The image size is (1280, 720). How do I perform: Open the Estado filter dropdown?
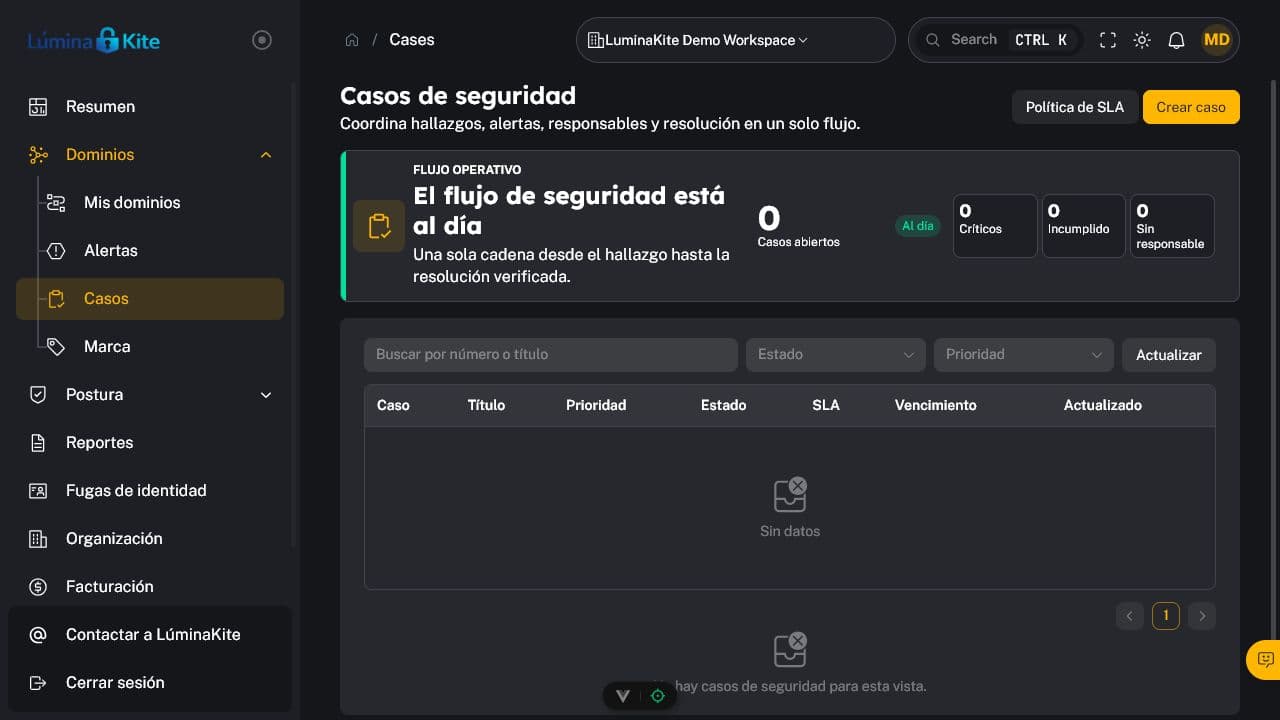tap(836, 355)
